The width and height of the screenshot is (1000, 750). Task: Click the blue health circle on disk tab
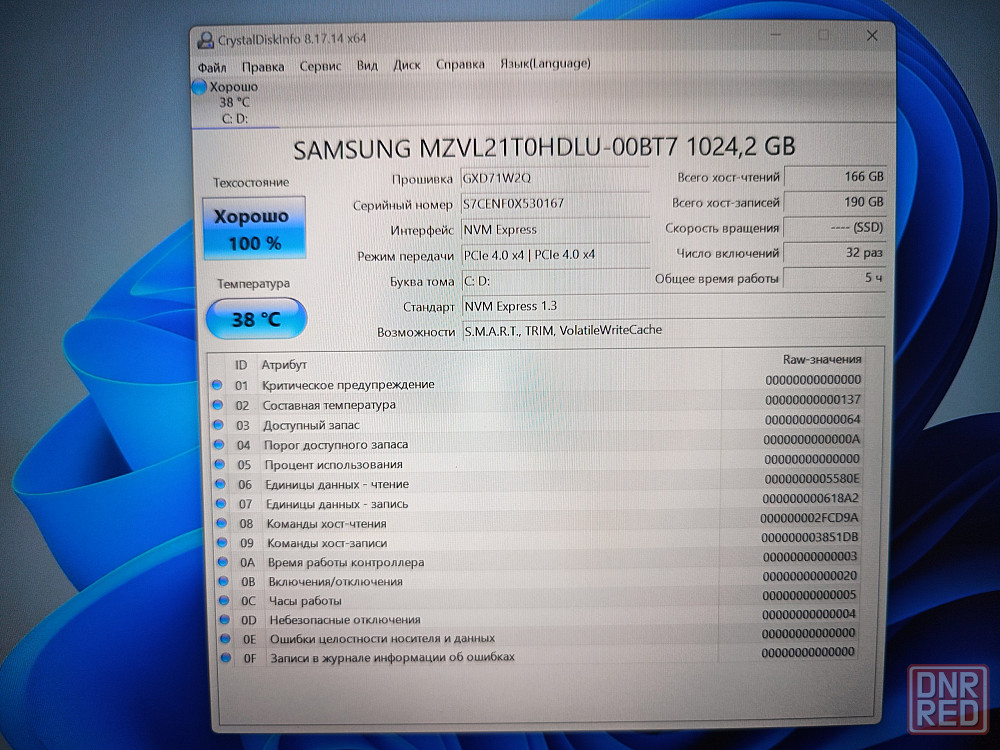coord(199,87)
